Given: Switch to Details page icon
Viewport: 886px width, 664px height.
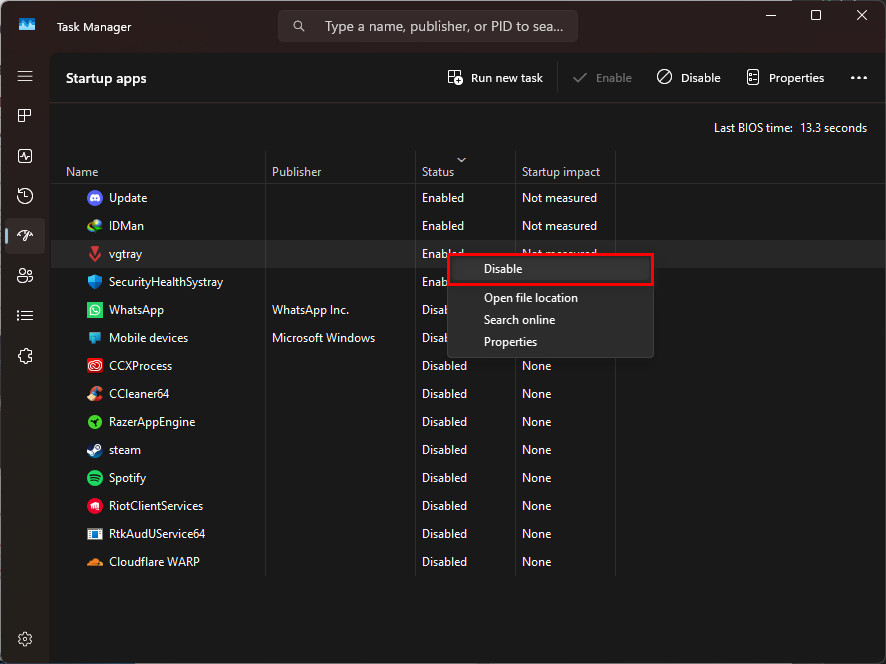Looking at the screenshot, I should pyautogui.click(x=25, y=316).
